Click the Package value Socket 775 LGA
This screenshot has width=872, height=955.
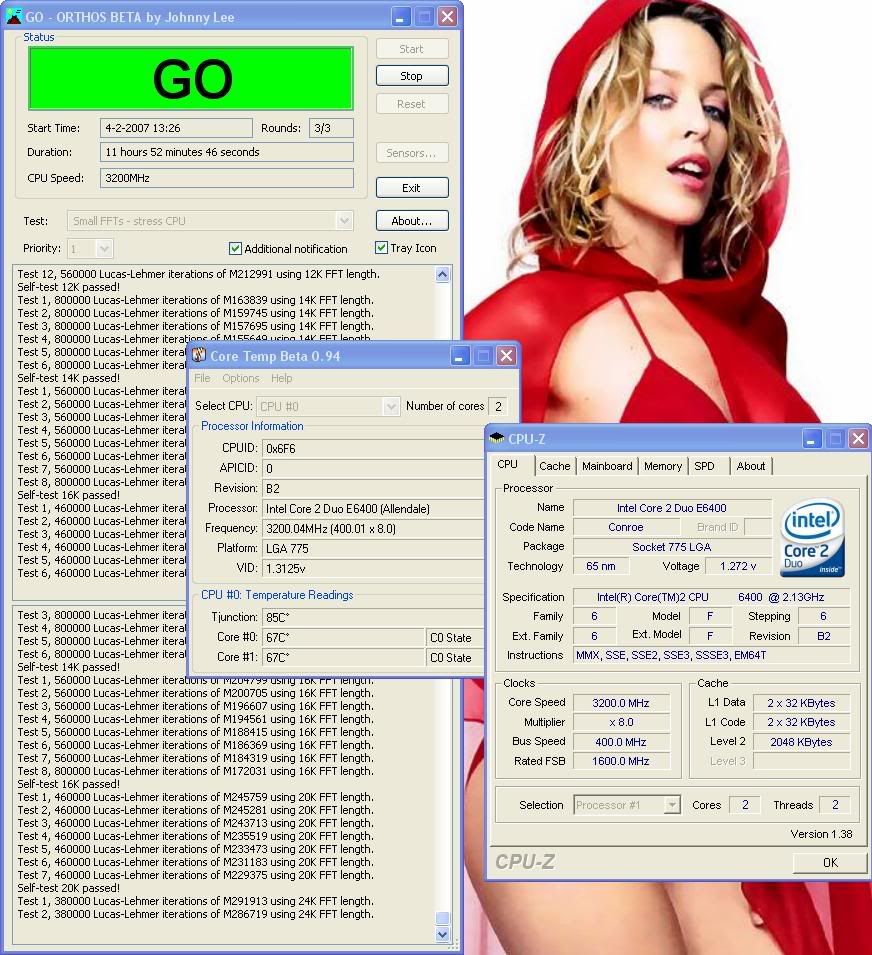pos(672,547)
